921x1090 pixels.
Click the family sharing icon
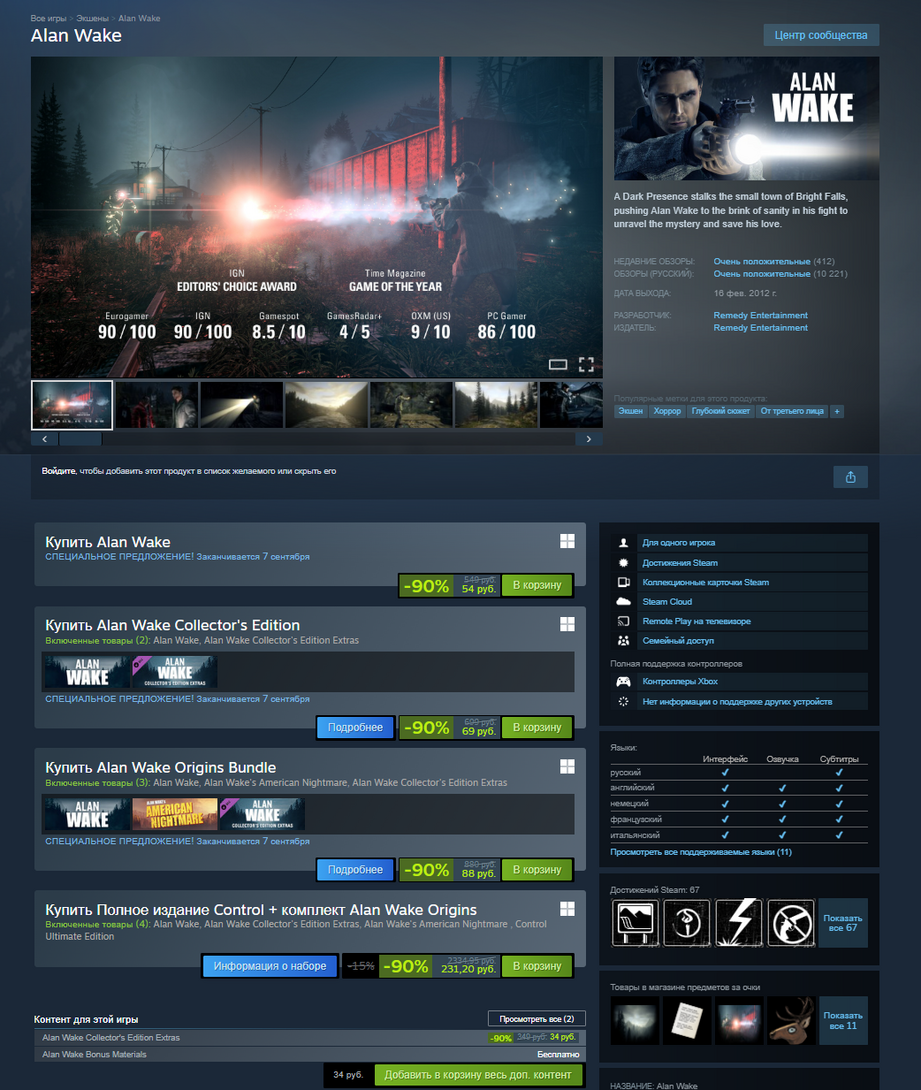[x=623, y=640]
